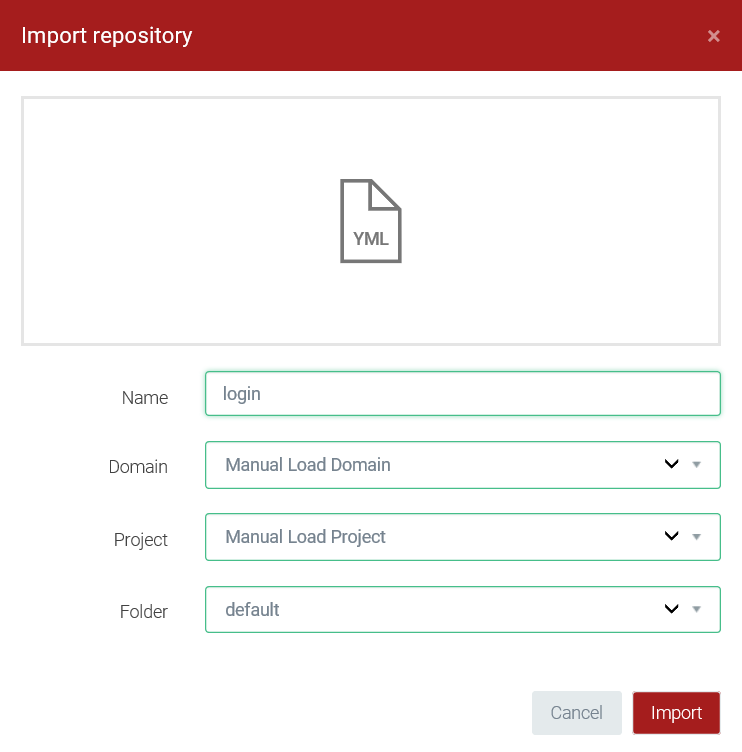Screen dimensions: 742x752
Task: Click the Name input field containing login
Action: (462, 394)
